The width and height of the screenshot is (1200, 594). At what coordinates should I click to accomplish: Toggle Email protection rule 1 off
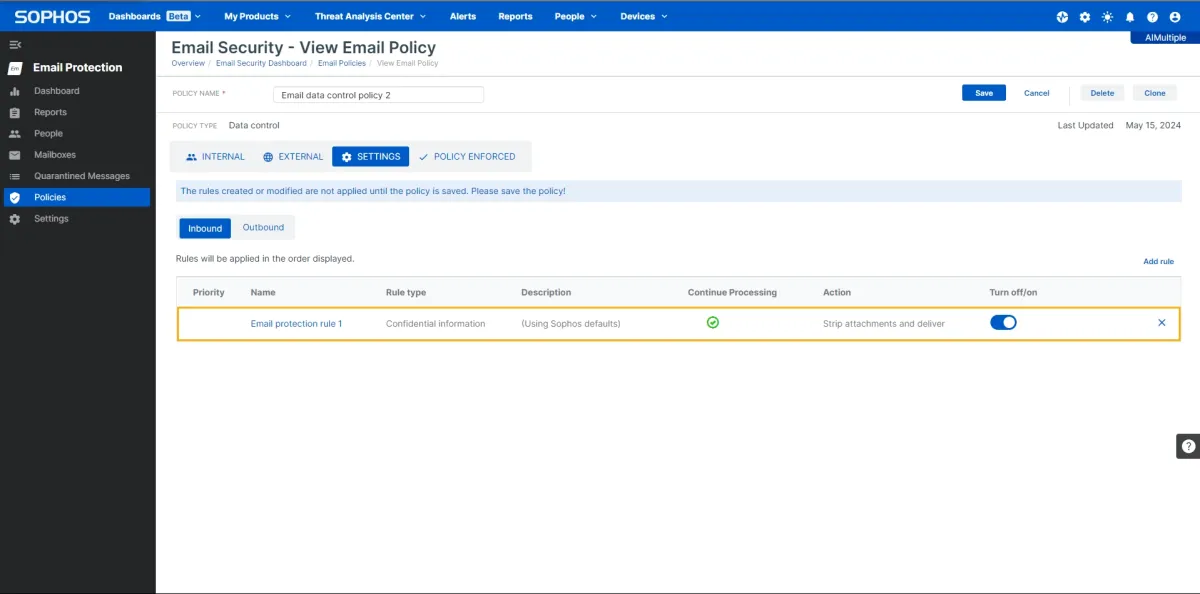(1003, 322)
